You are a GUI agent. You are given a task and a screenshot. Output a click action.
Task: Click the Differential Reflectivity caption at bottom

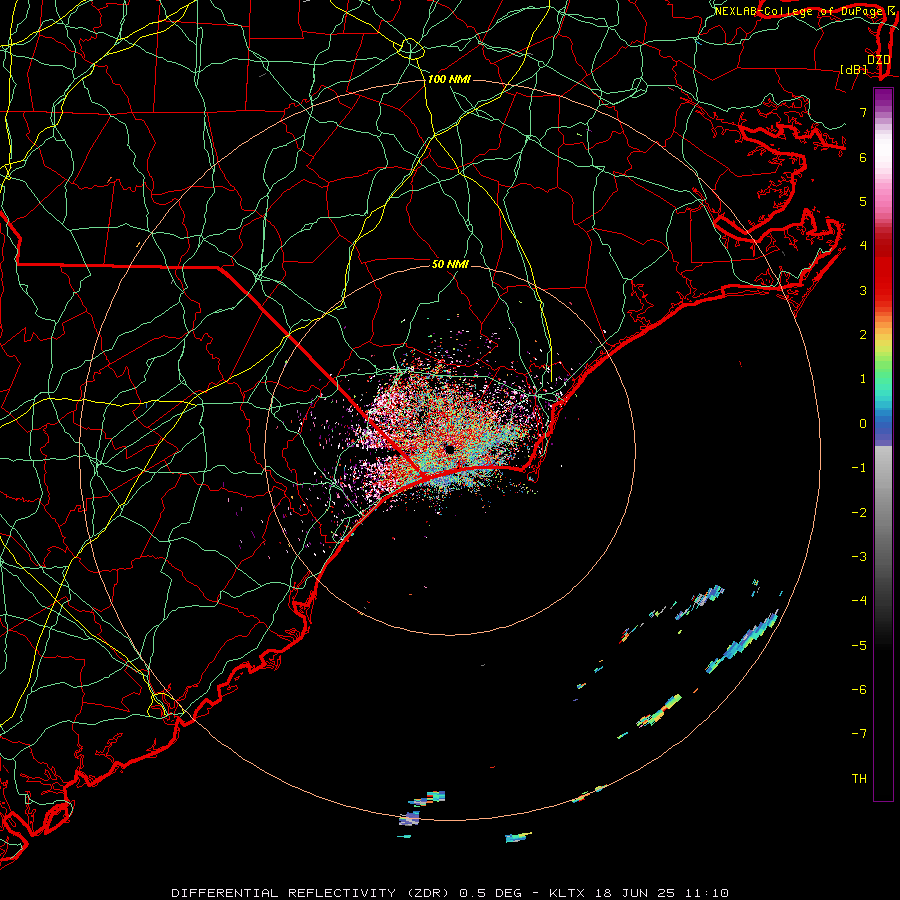tap(450, 893)
